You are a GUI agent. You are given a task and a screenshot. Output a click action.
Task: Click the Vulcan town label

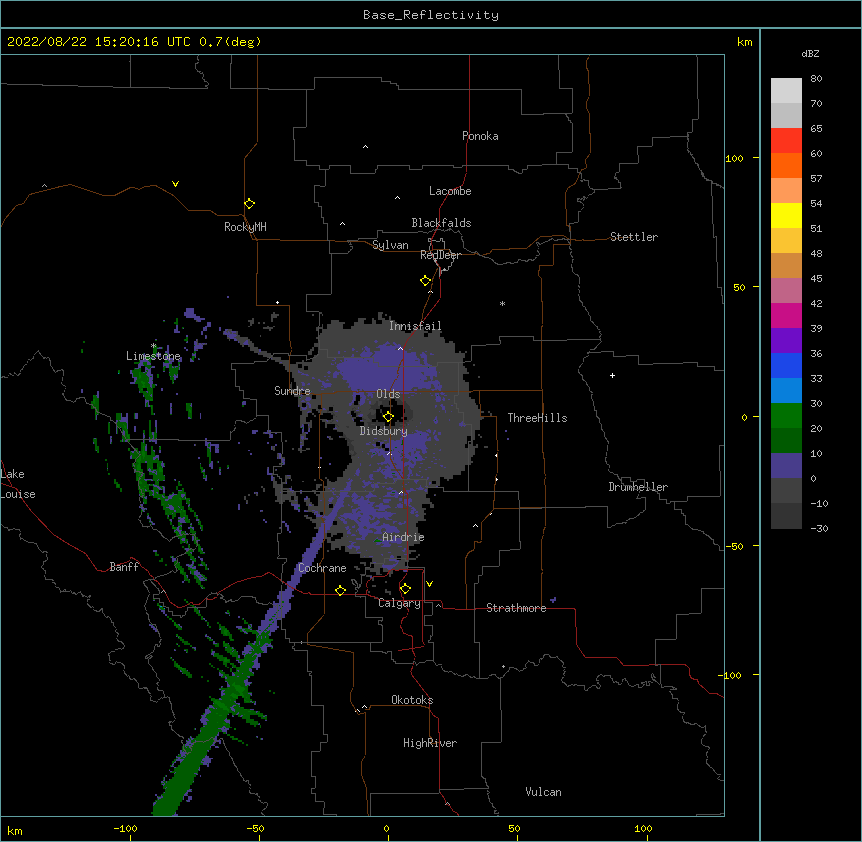click(x=543, y=792)
